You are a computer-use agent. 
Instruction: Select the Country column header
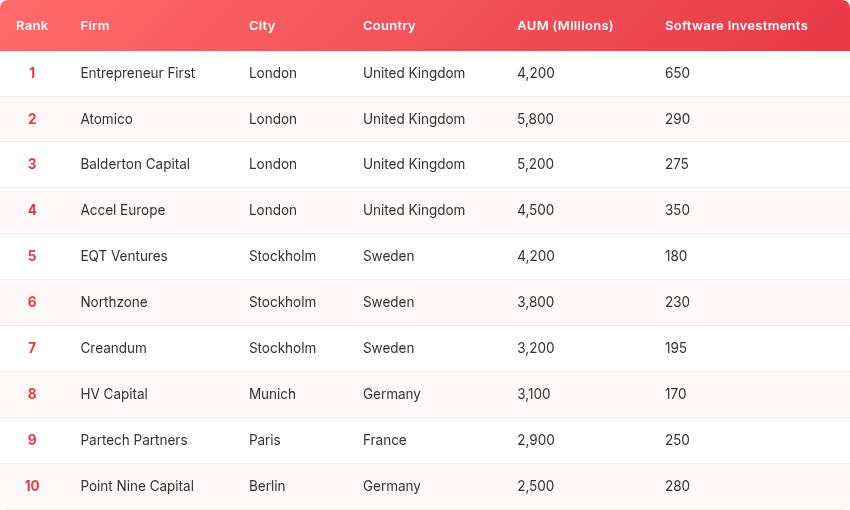(x=389, y=26)
